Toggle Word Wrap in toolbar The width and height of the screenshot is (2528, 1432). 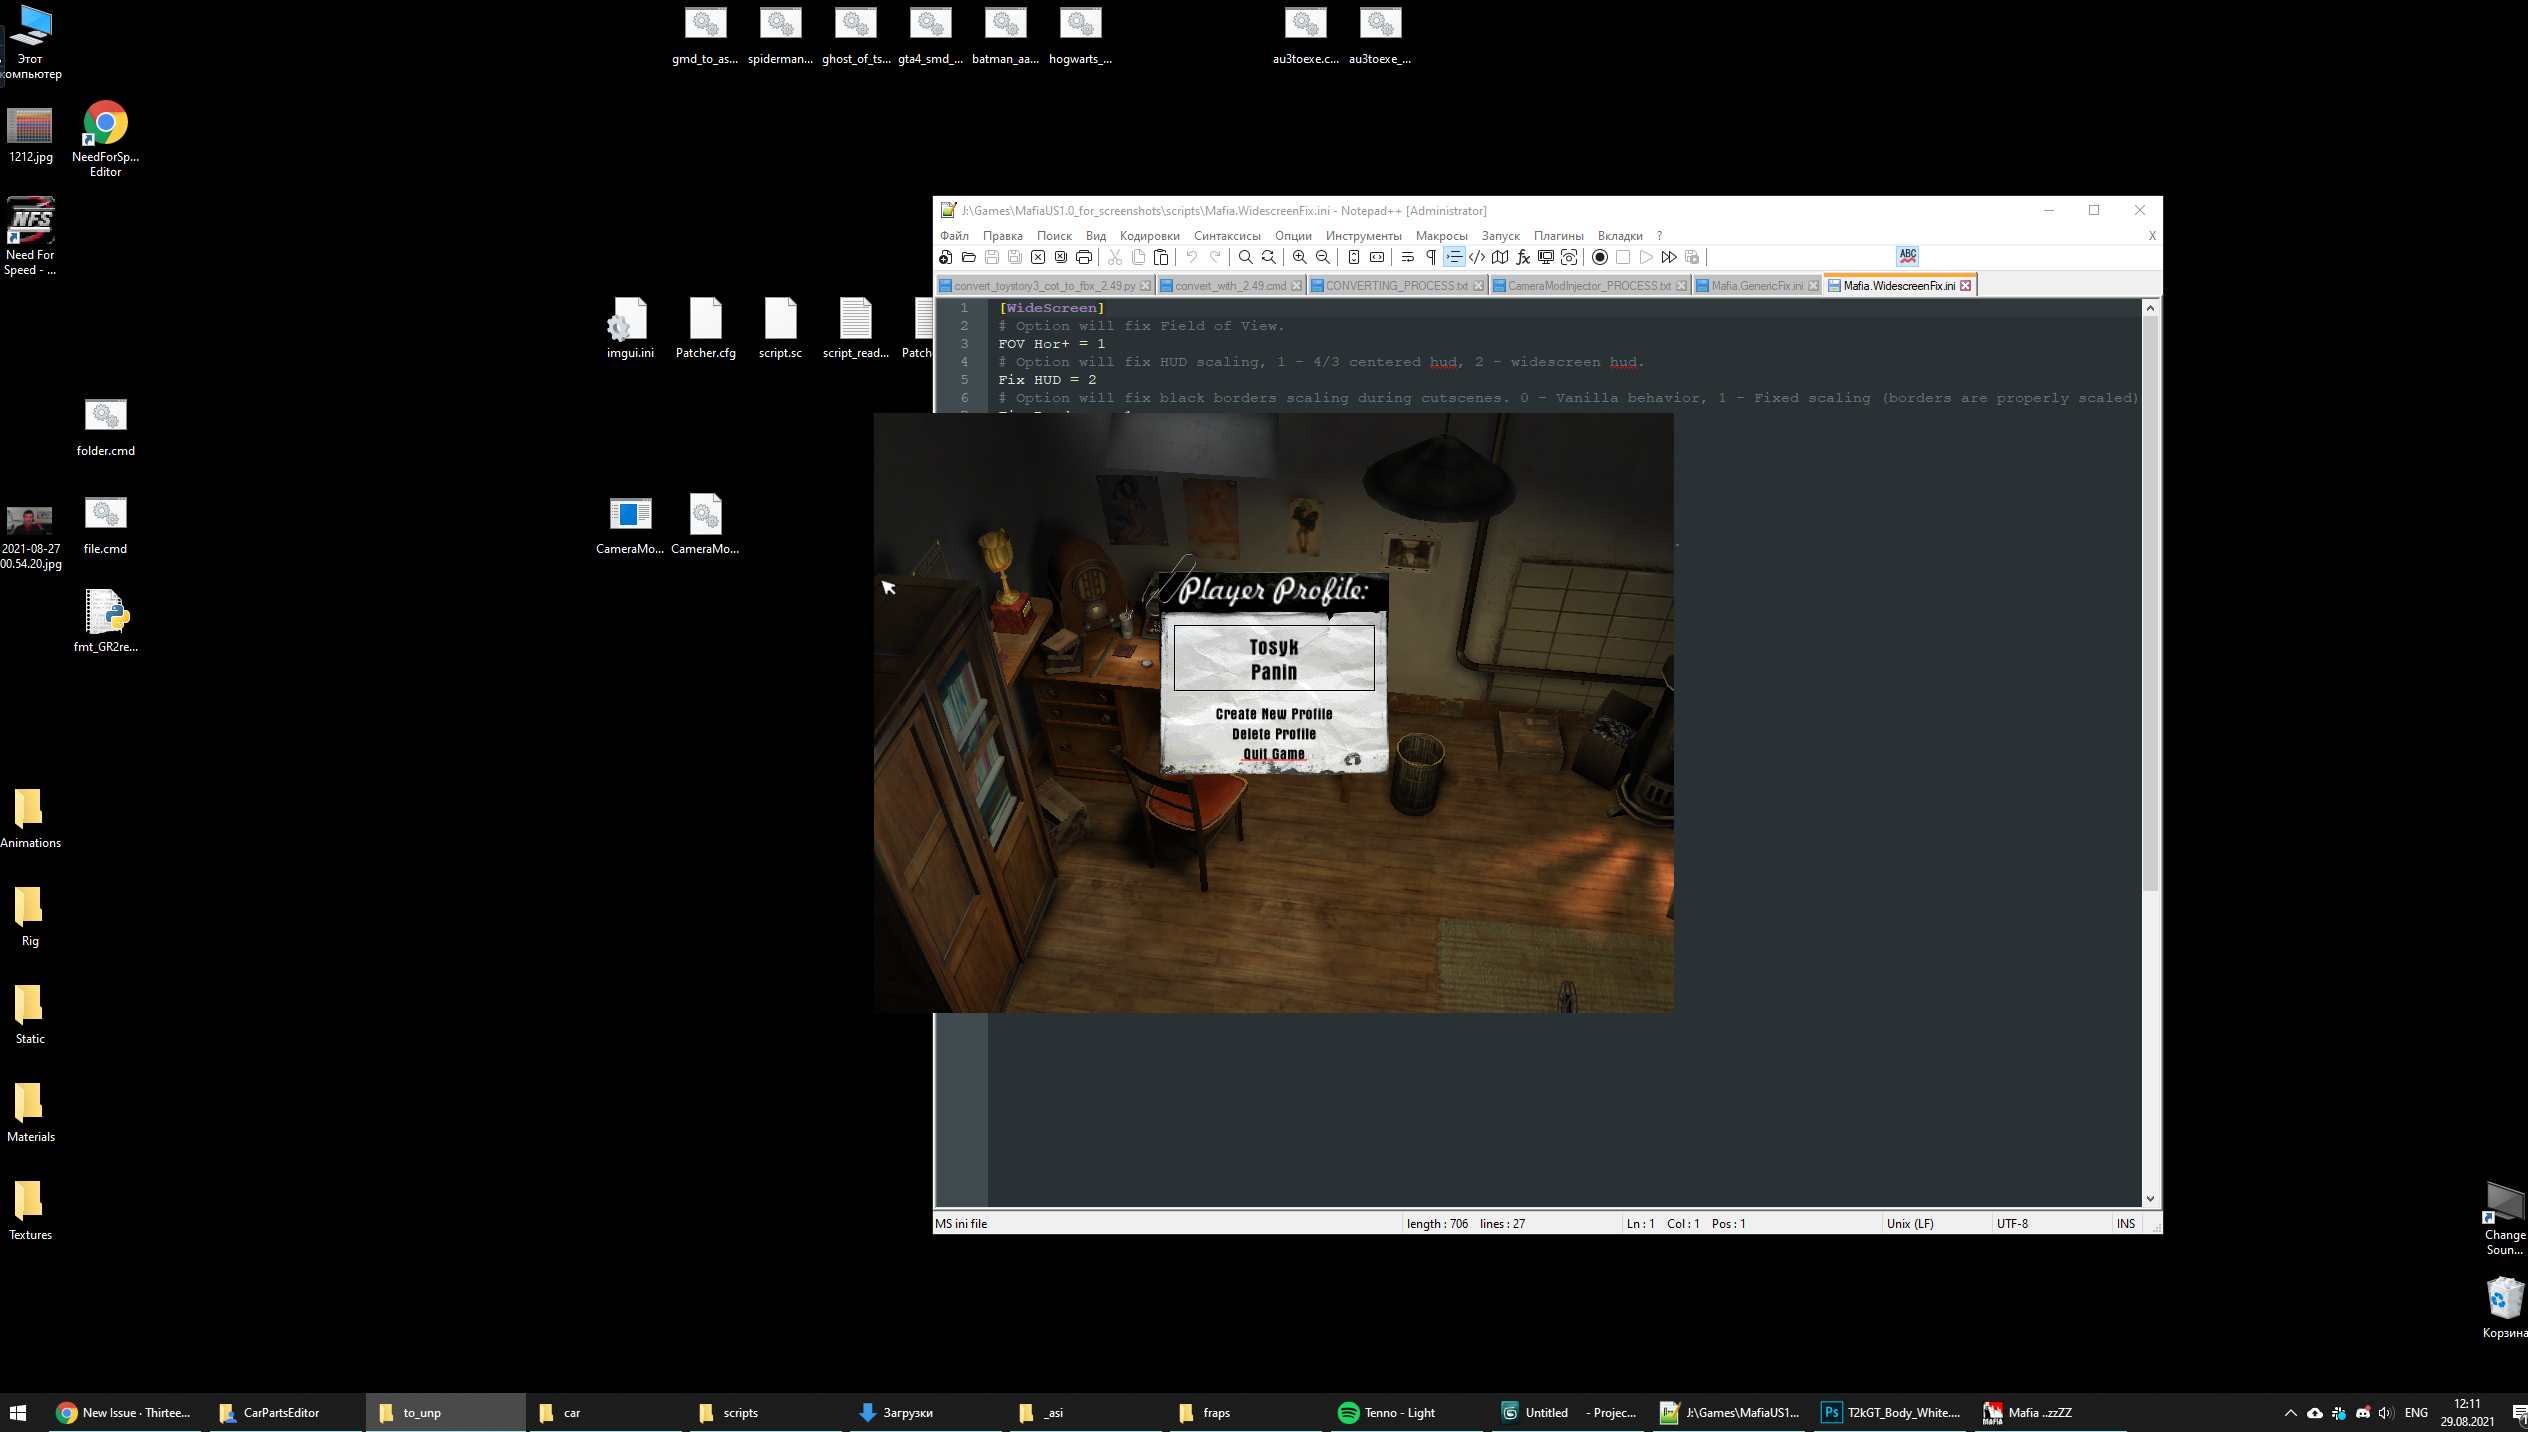pos(1407,257)
